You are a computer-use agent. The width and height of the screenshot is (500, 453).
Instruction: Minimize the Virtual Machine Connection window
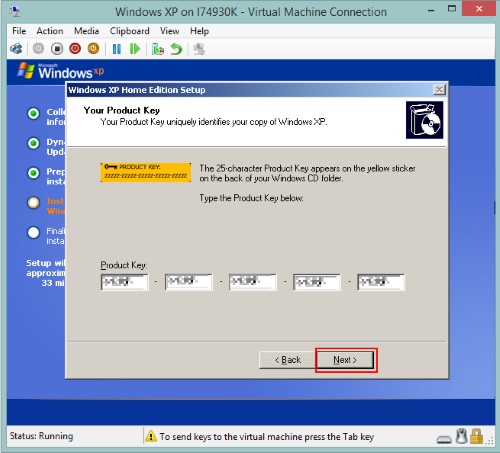pos(431,9)
